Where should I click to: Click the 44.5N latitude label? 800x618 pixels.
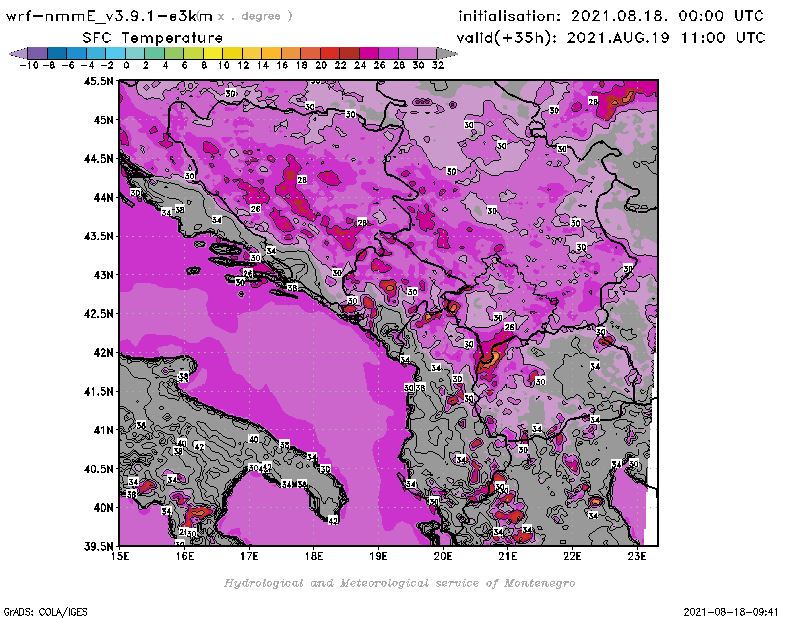click(98, 159)
